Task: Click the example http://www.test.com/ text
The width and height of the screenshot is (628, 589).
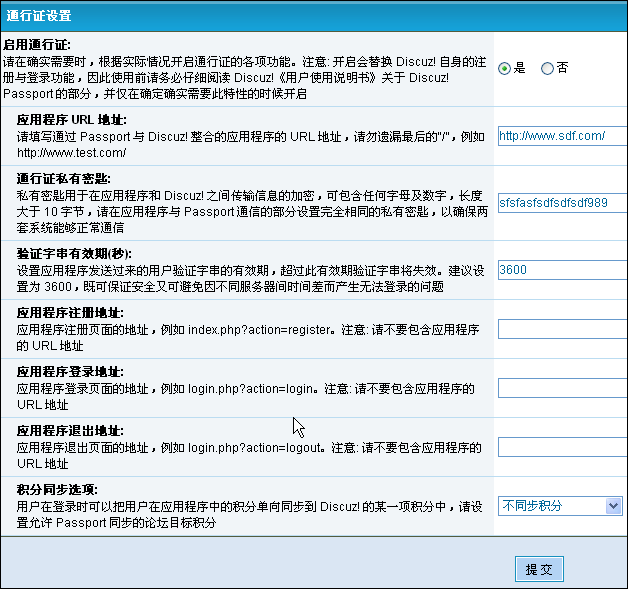Action: [71, 153]
